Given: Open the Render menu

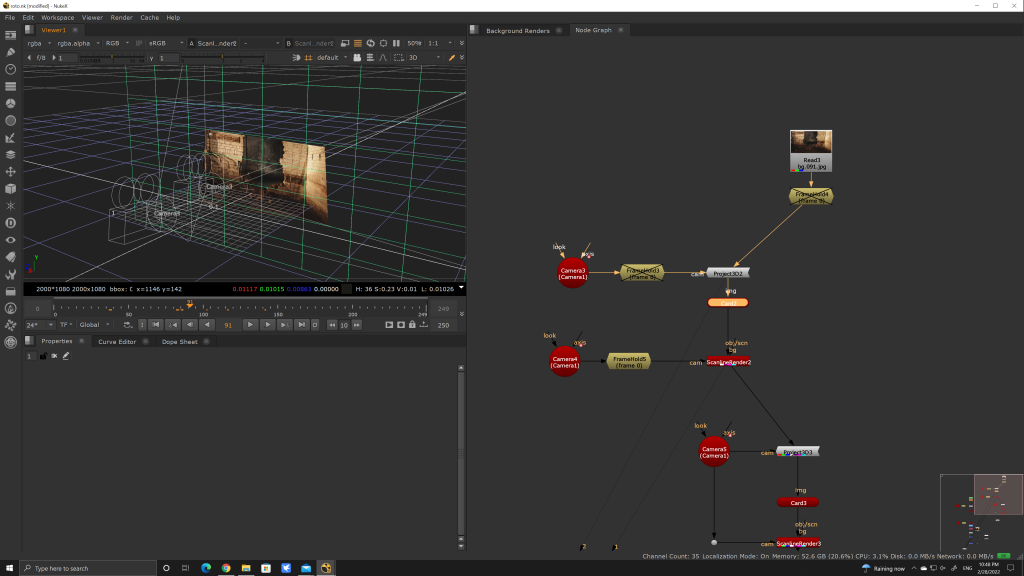Looking at the screenshot, I should point(121,17).
